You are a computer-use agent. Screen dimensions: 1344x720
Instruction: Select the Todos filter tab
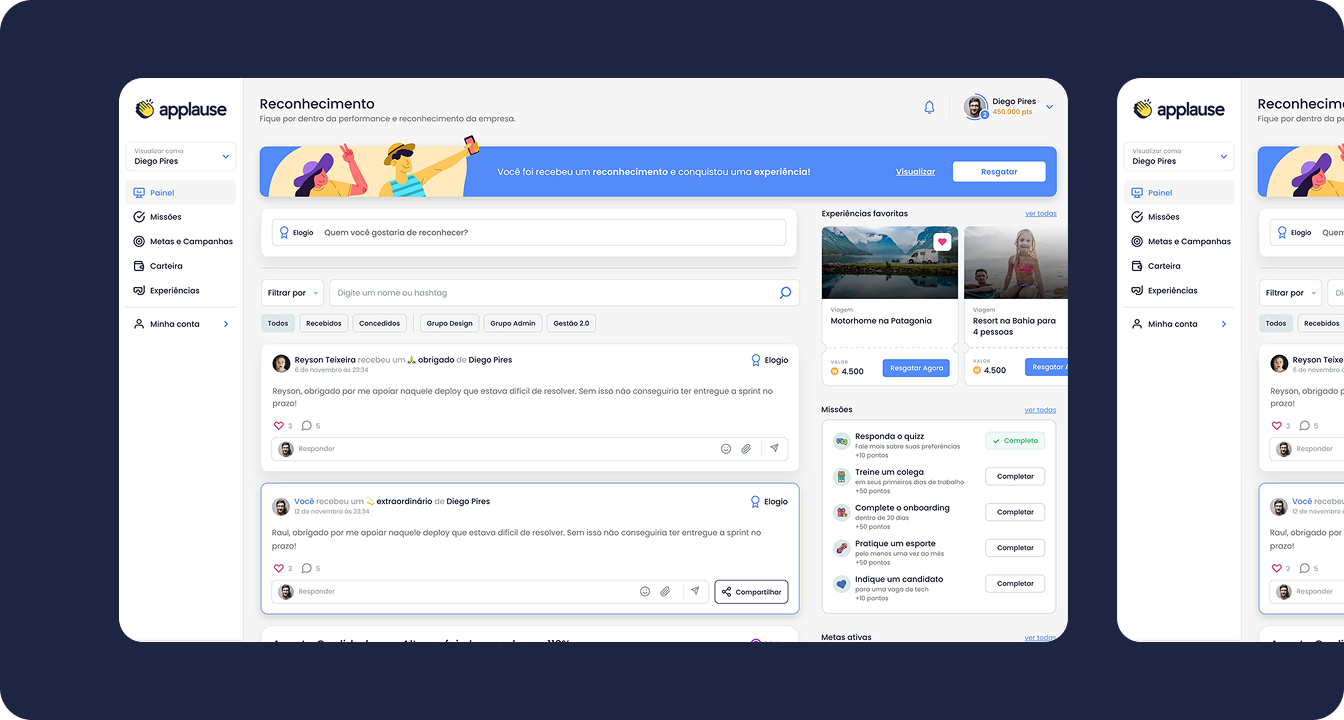pyautogui.click(x=278, y=323)
